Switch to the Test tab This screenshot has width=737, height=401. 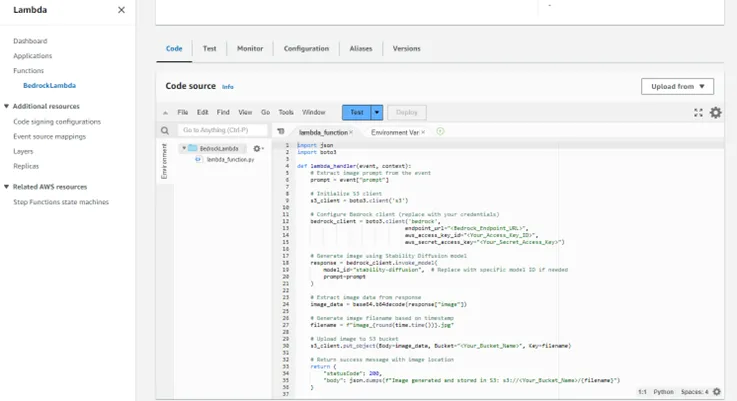click(x=210, y=48)
